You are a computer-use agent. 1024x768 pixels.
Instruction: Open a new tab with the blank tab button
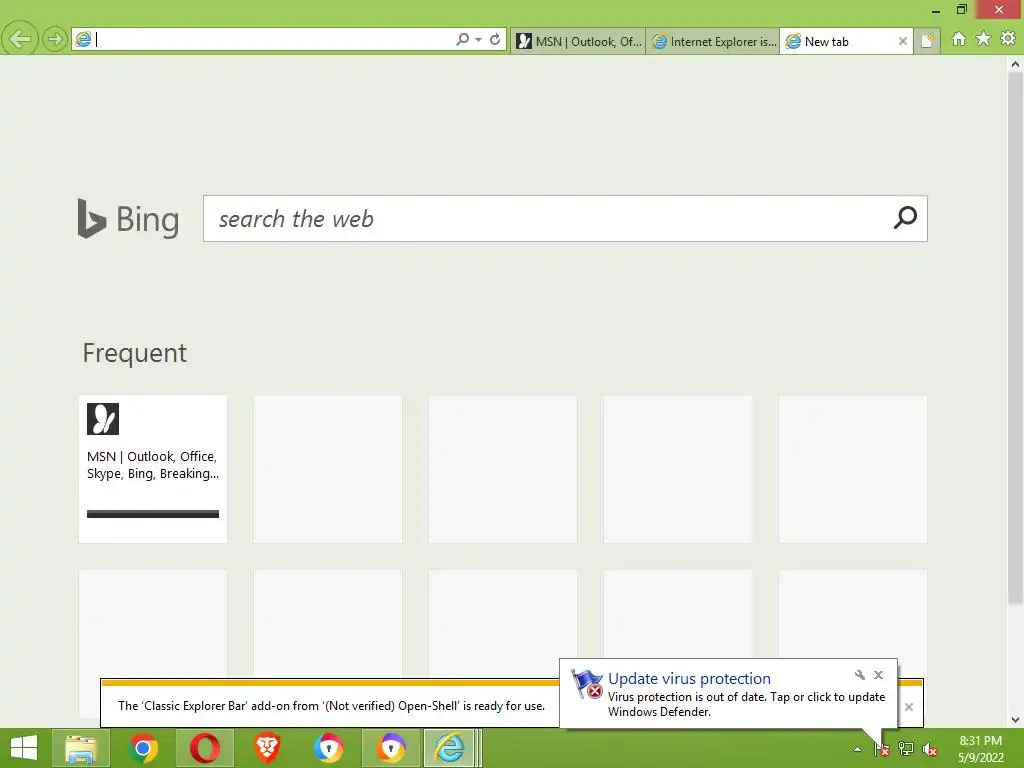(x=927, y=41)
